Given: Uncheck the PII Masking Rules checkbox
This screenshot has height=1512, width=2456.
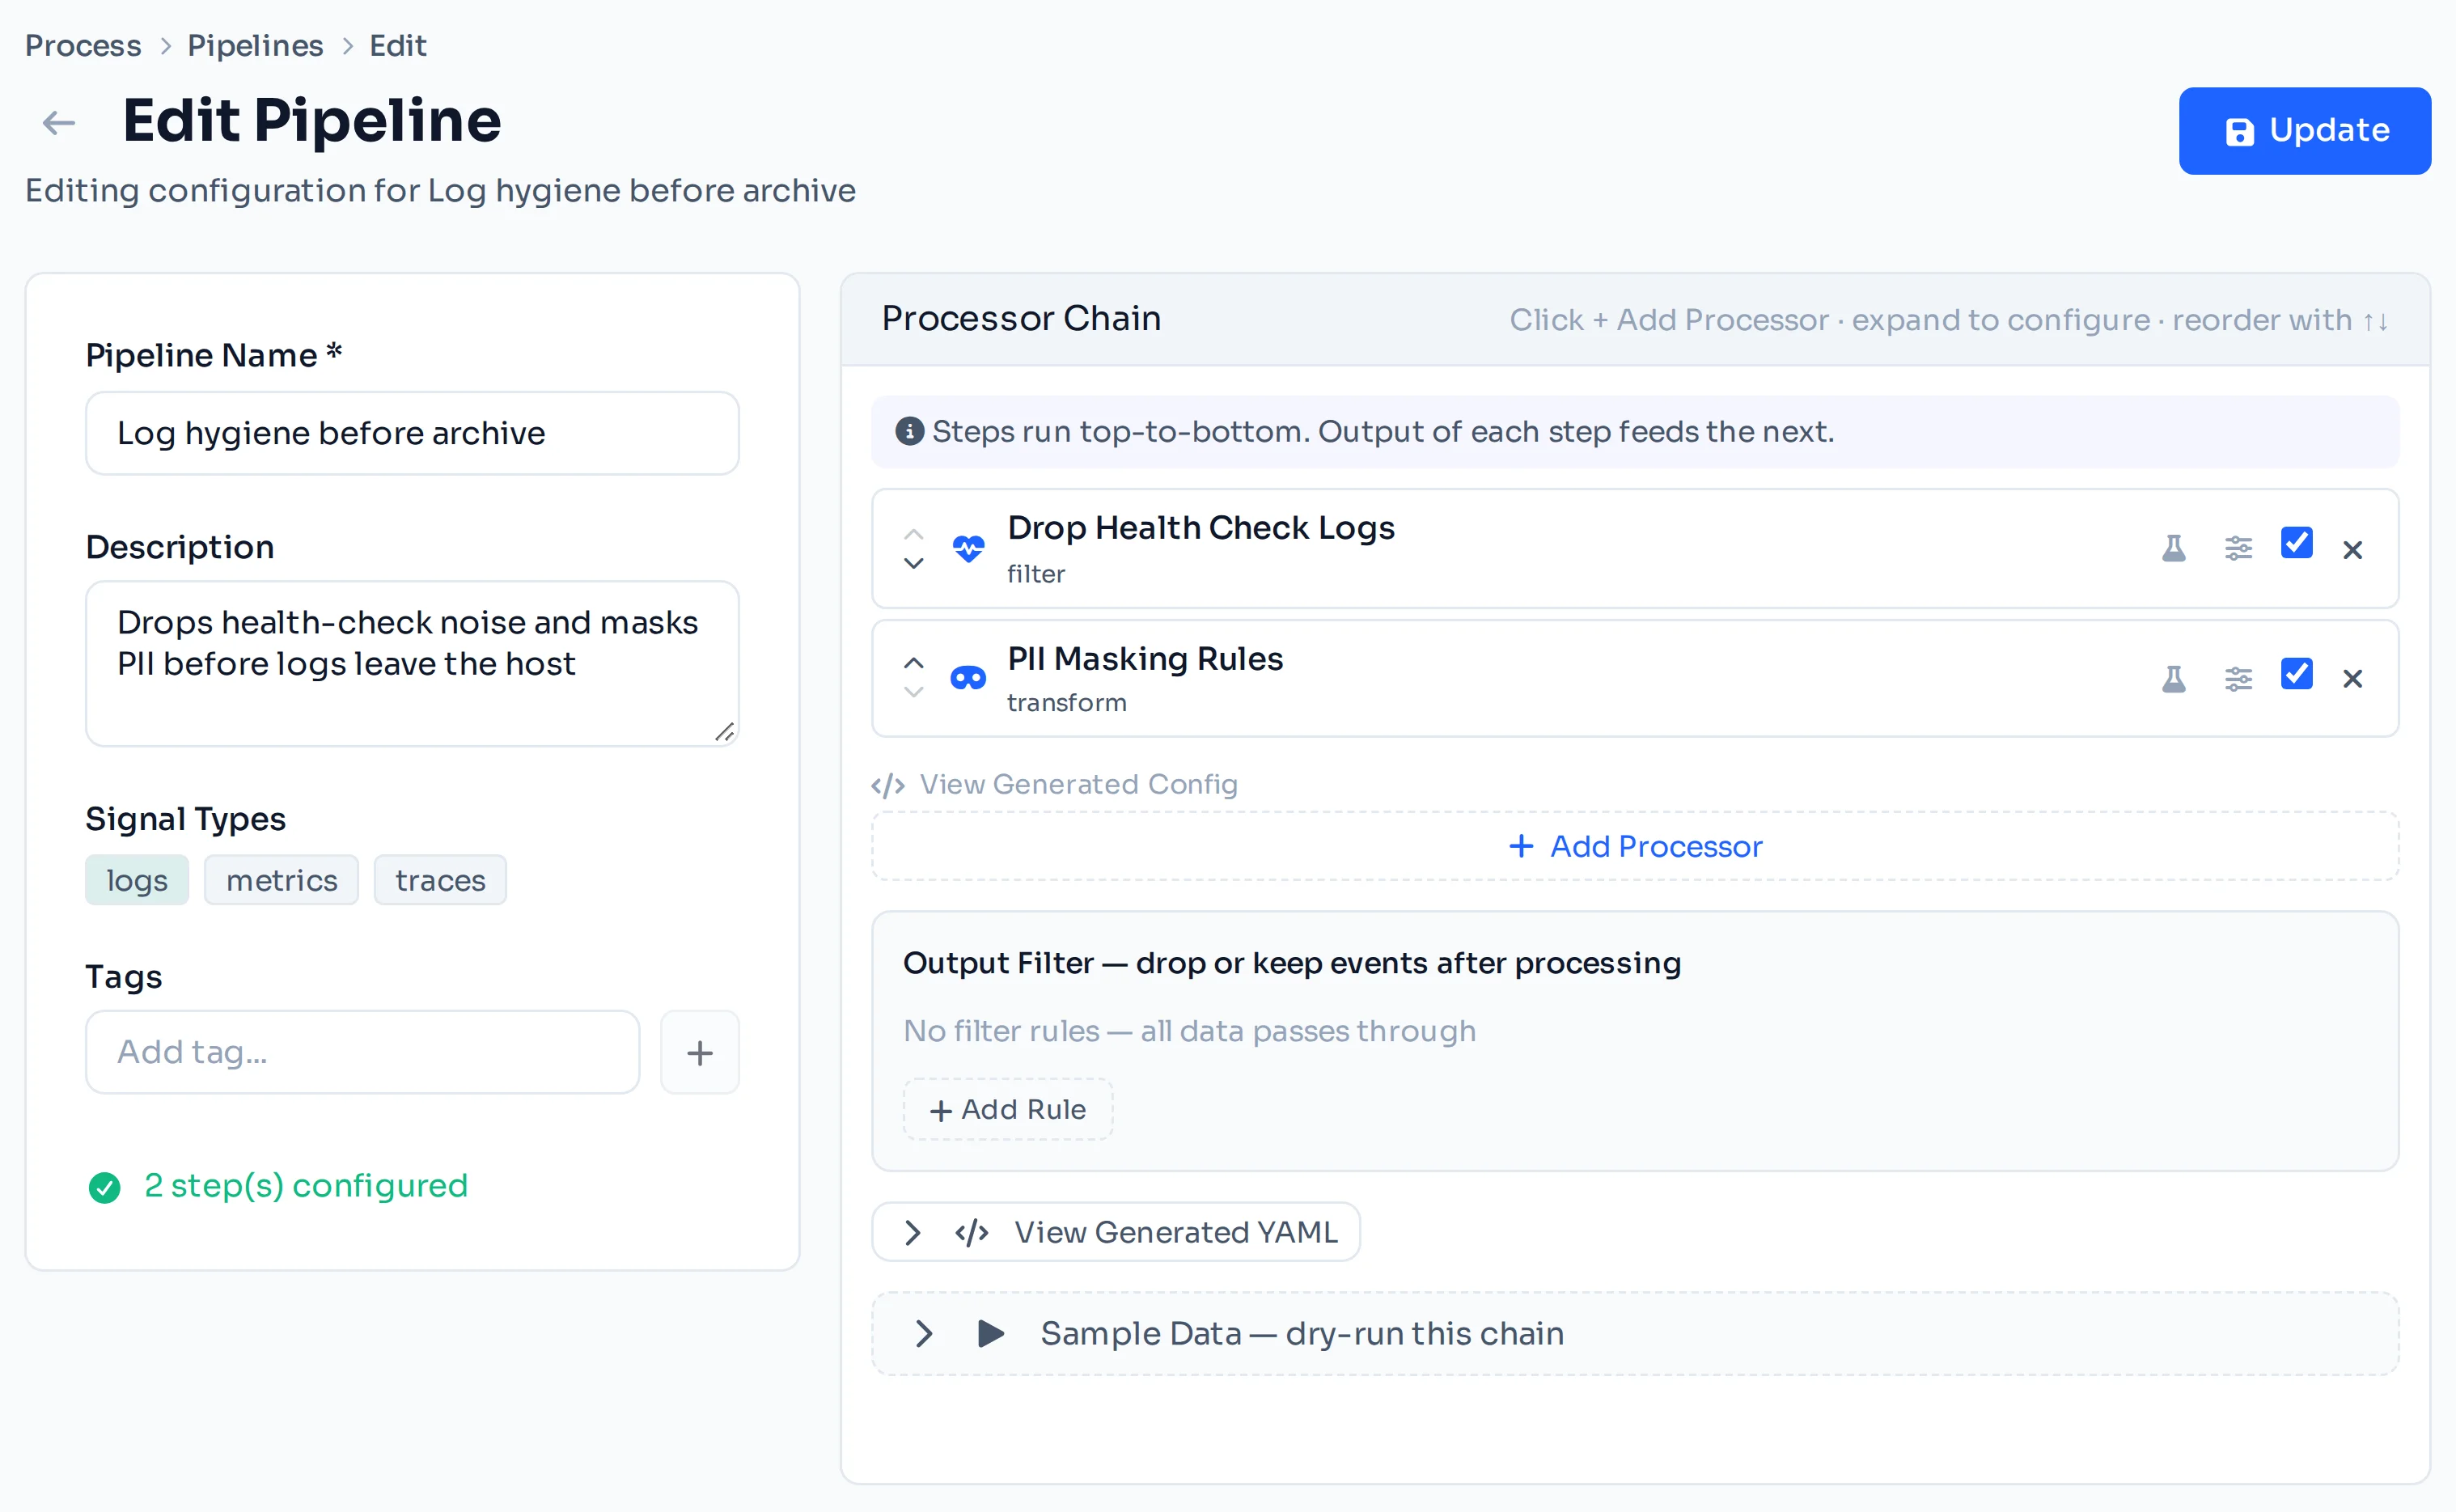Looking at the screenshot, I should coord(2296,674).
